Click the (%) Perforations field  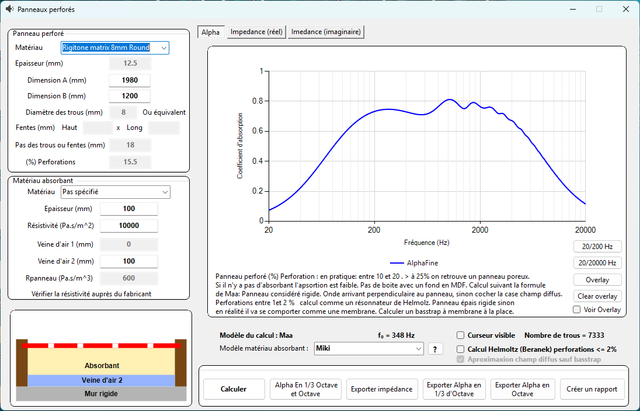click(130, 162)
